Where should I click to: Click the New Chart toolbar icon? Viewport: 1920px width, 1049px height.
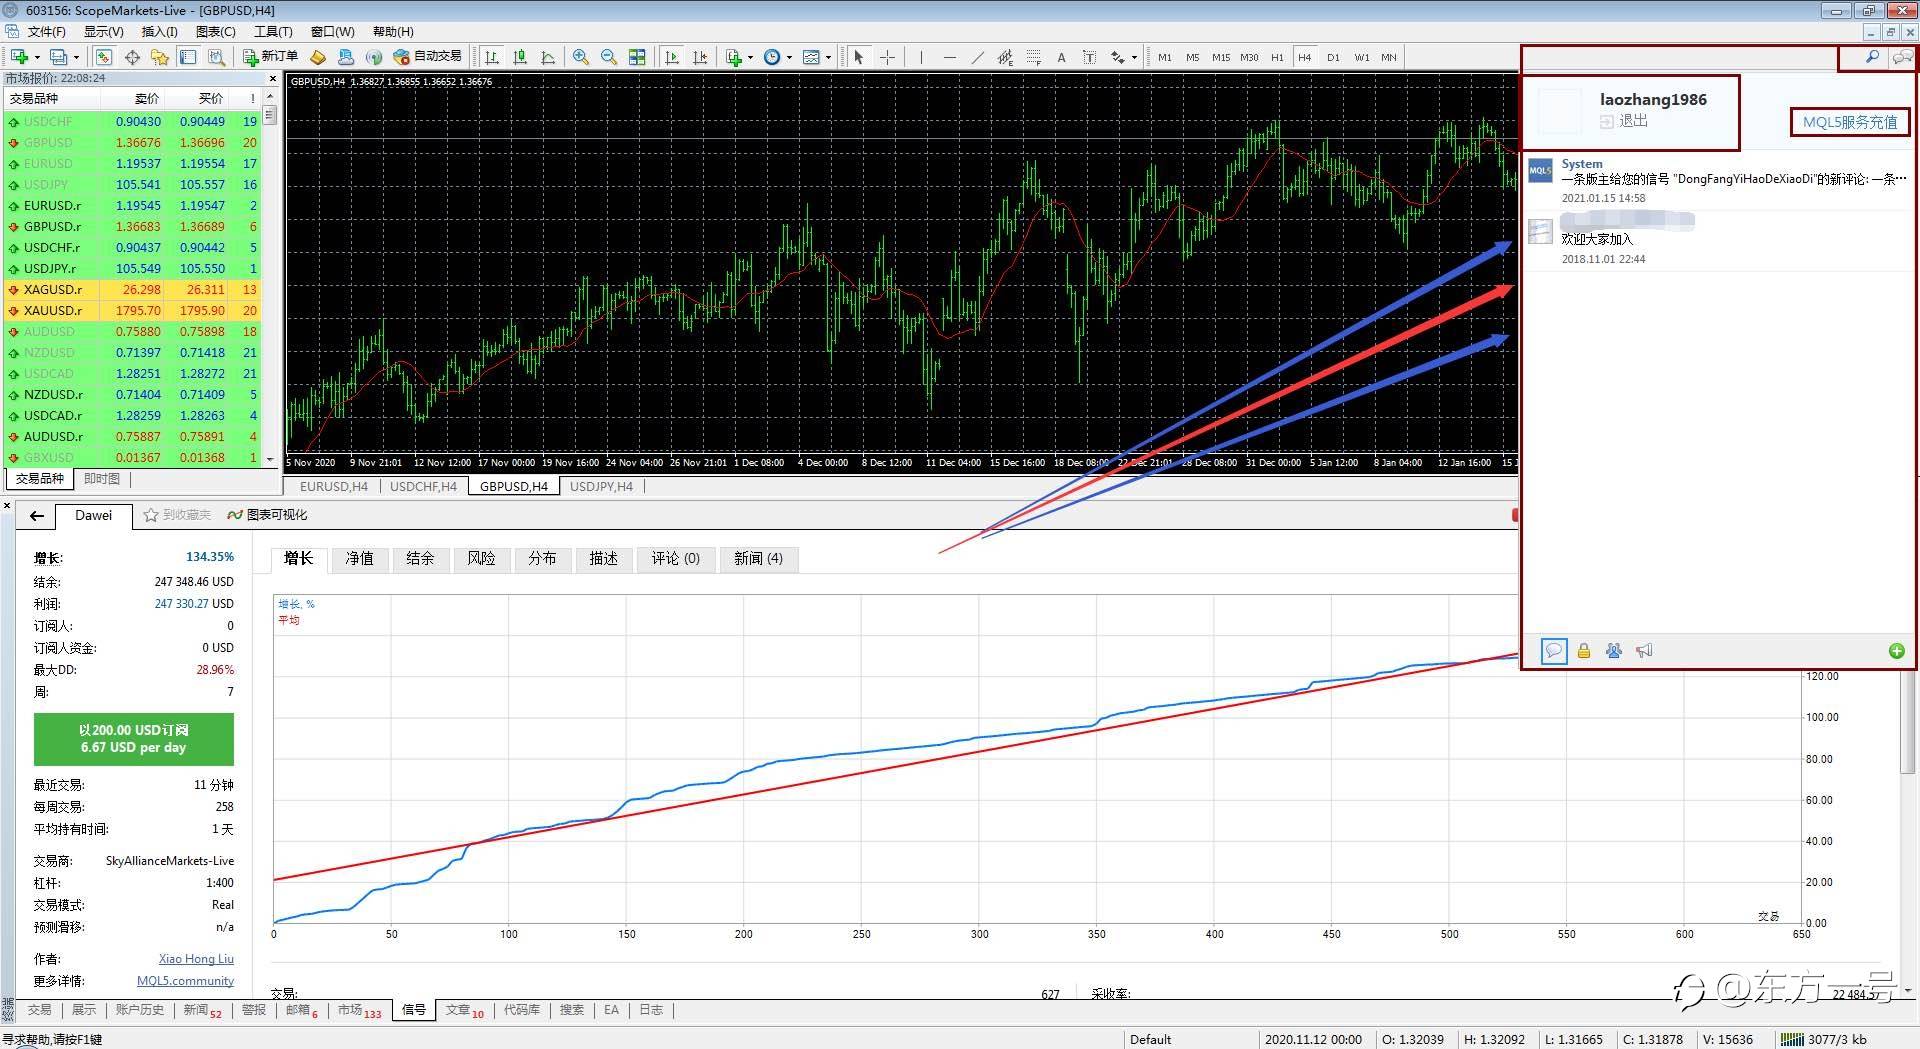tap(19, 57)
